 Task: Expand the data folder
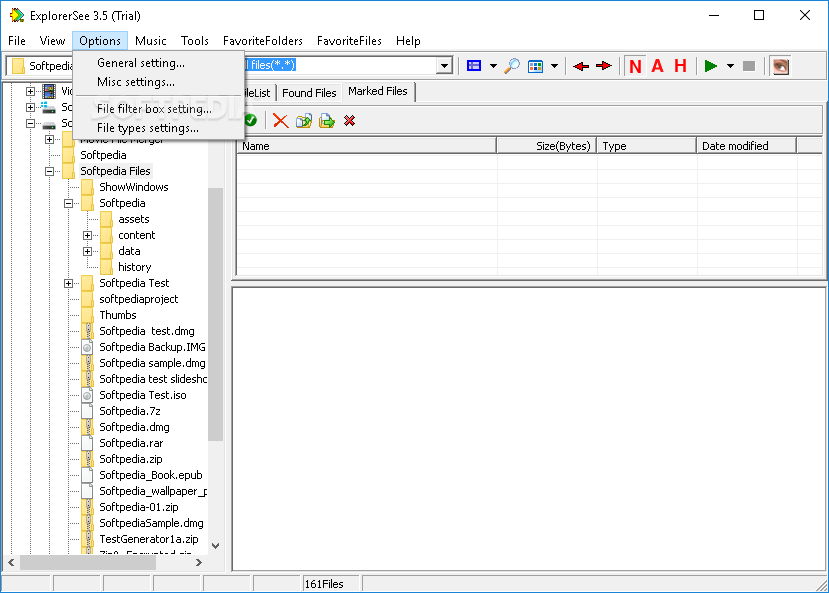click(x=87, y=252)
